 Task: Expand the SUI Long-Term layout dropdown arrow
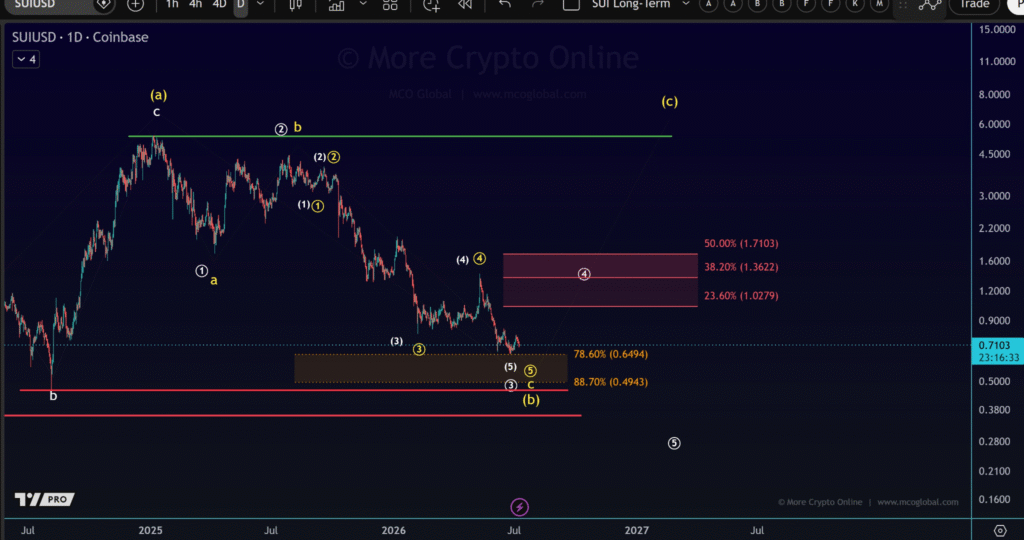tap(686, 5)
